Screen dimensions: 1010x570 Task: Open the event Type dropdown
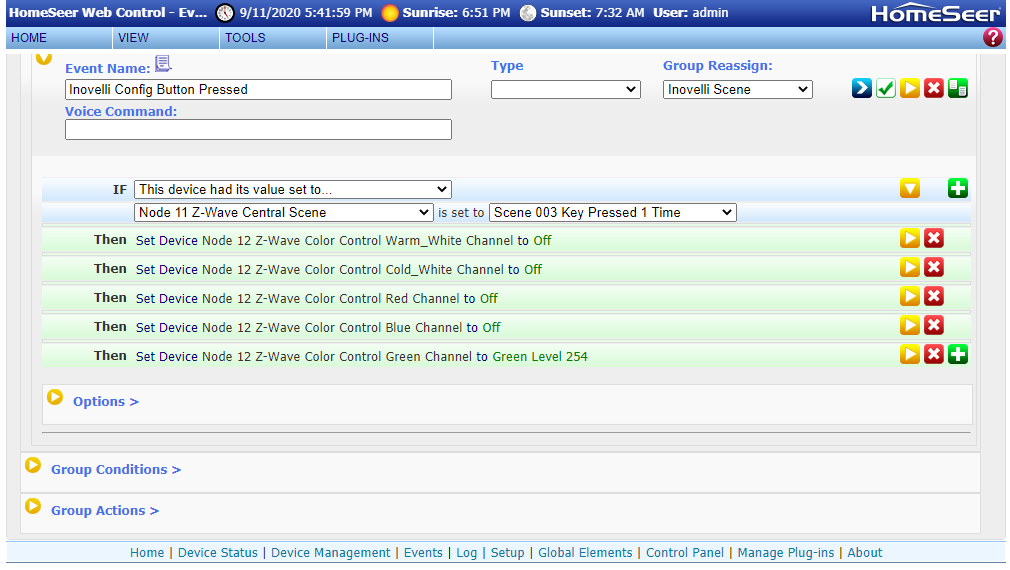point(566,90)
